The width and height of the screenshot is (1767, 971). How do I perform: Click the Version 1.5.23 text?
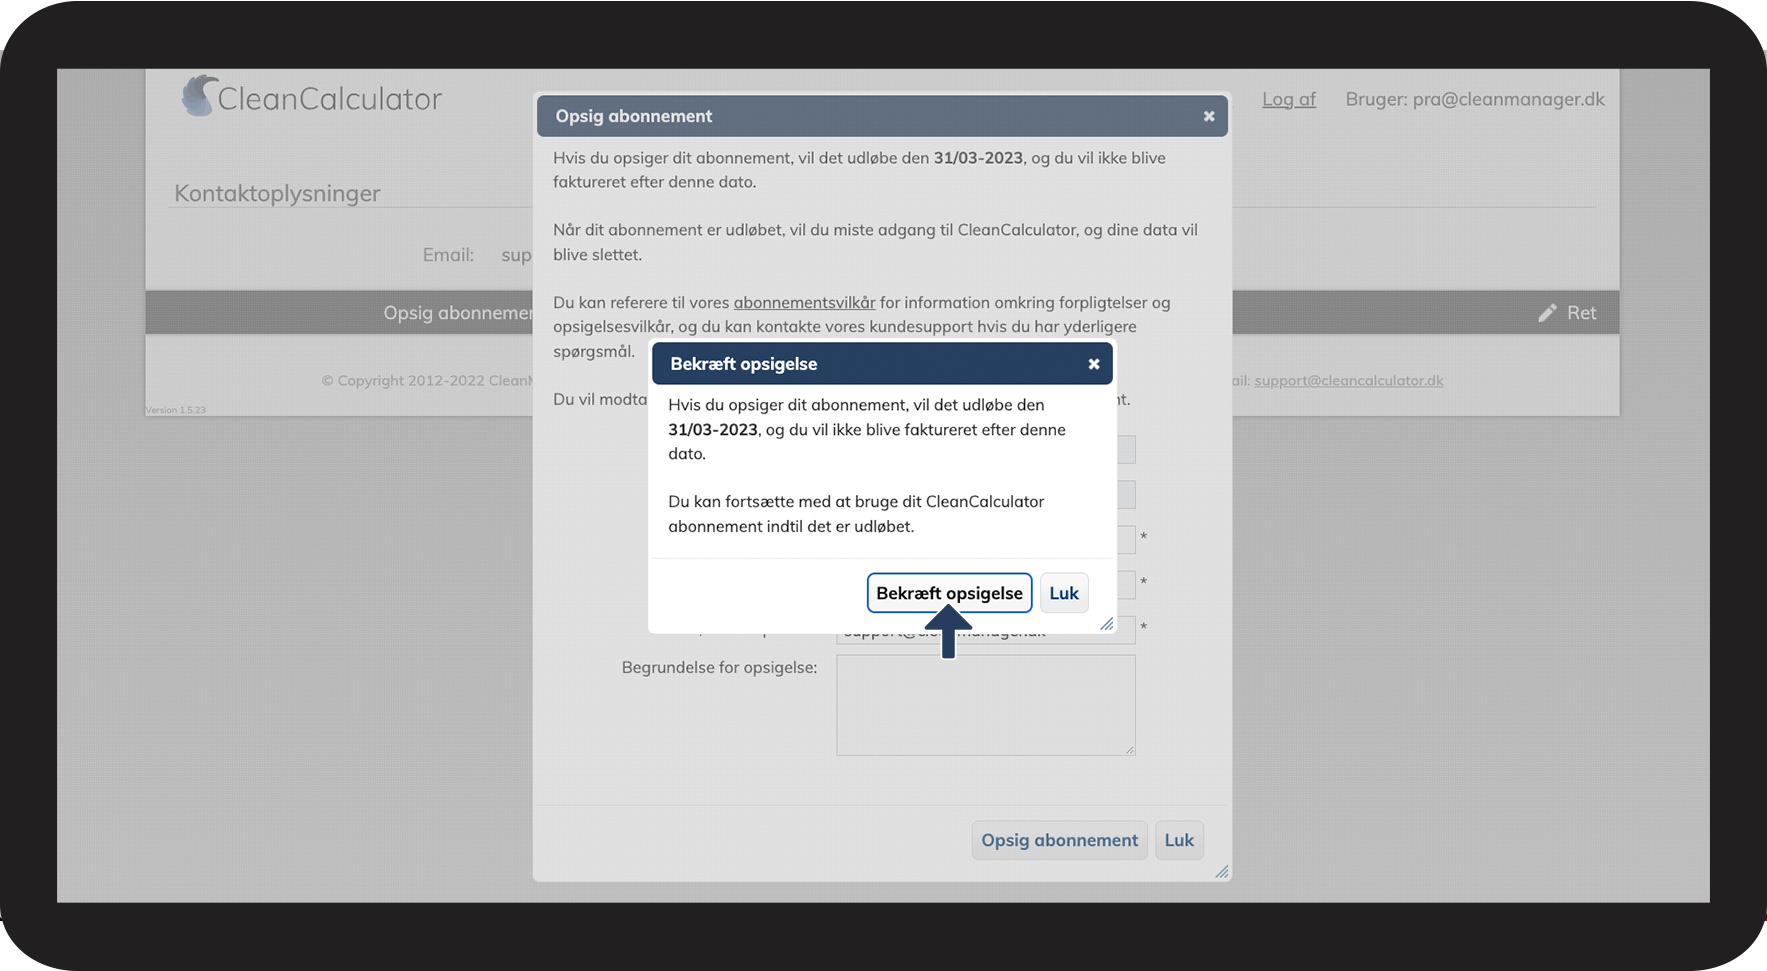point(176,410)
